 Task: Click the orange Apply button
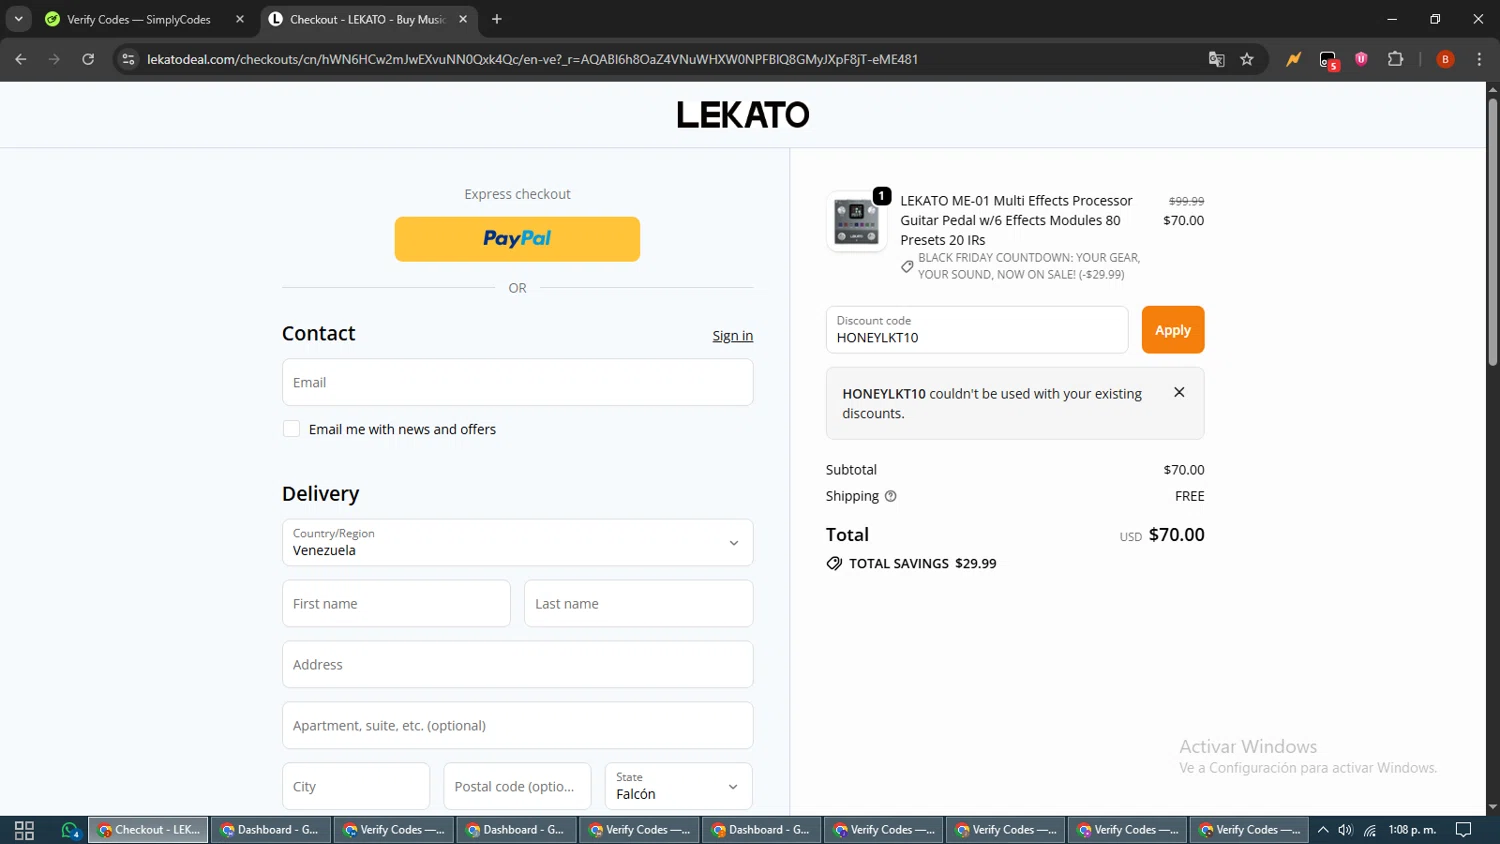click(x=1173, y=330)
